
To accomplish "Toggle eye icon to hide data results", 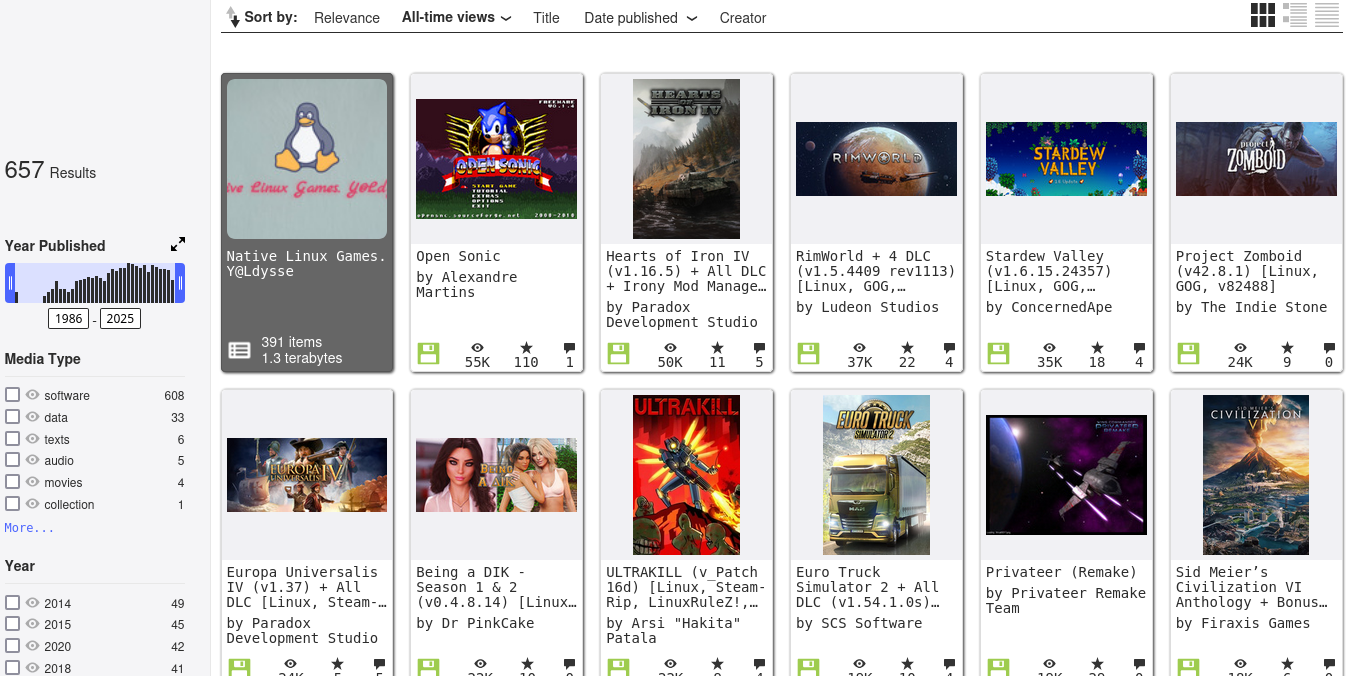I will pyautogui.click(x=32, y=417).
